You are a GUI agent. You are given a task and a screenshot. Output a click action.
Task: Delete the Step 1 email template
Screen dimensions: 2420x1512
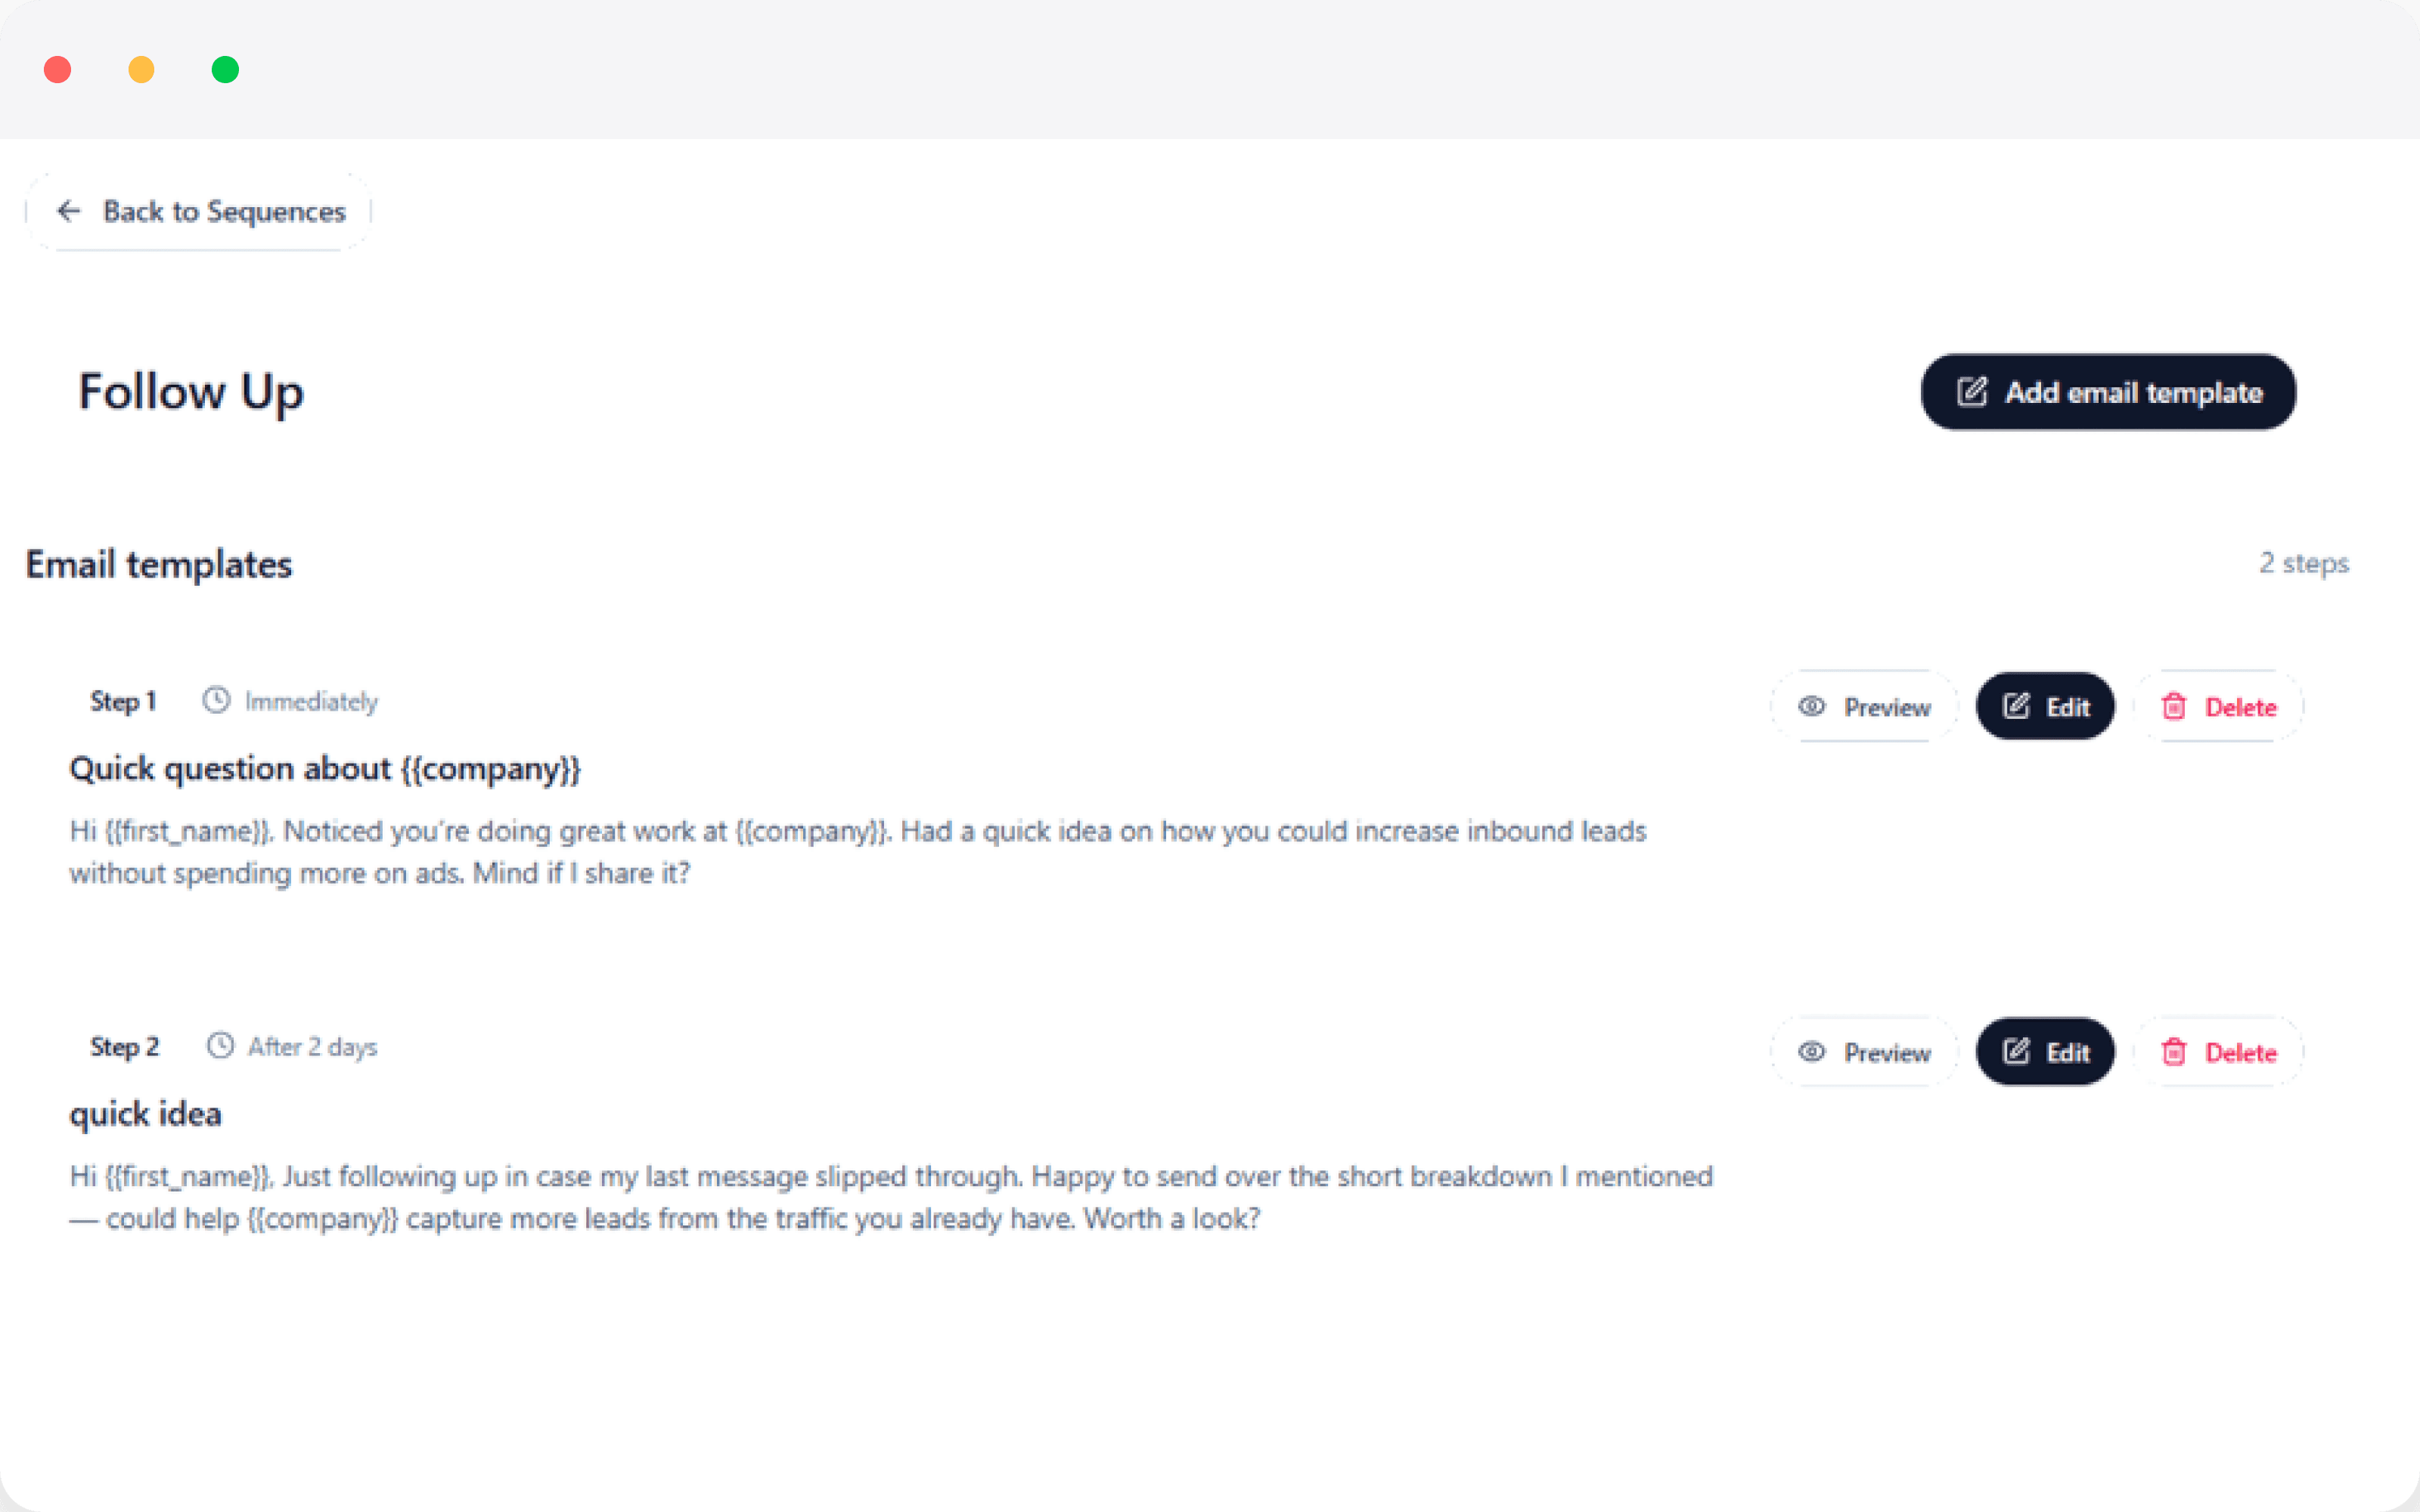[x=2219, y=706]
